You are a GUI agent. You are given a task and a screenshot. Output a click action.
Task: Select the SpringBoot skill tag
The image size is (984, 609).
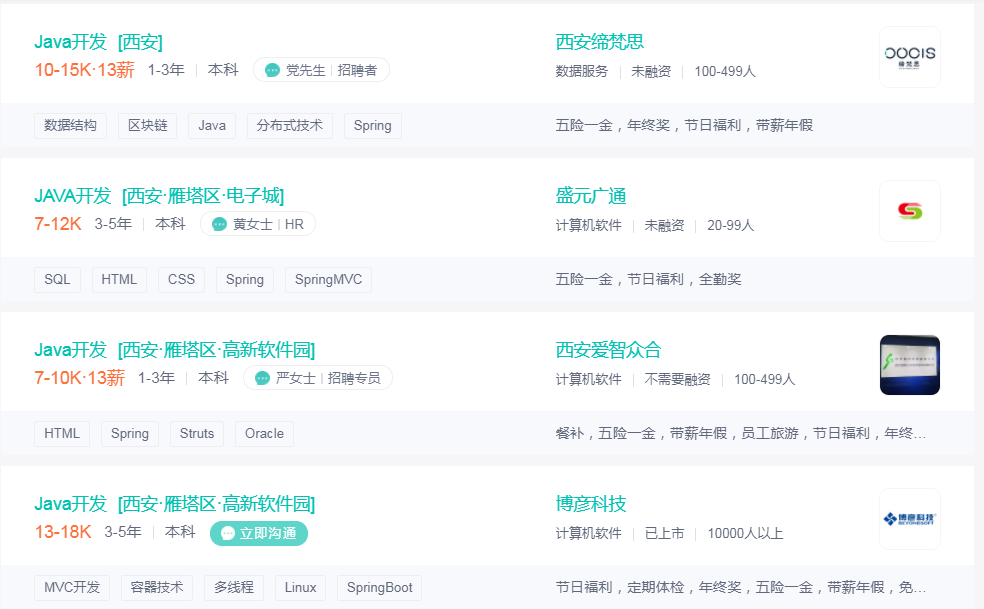[380, 588]
